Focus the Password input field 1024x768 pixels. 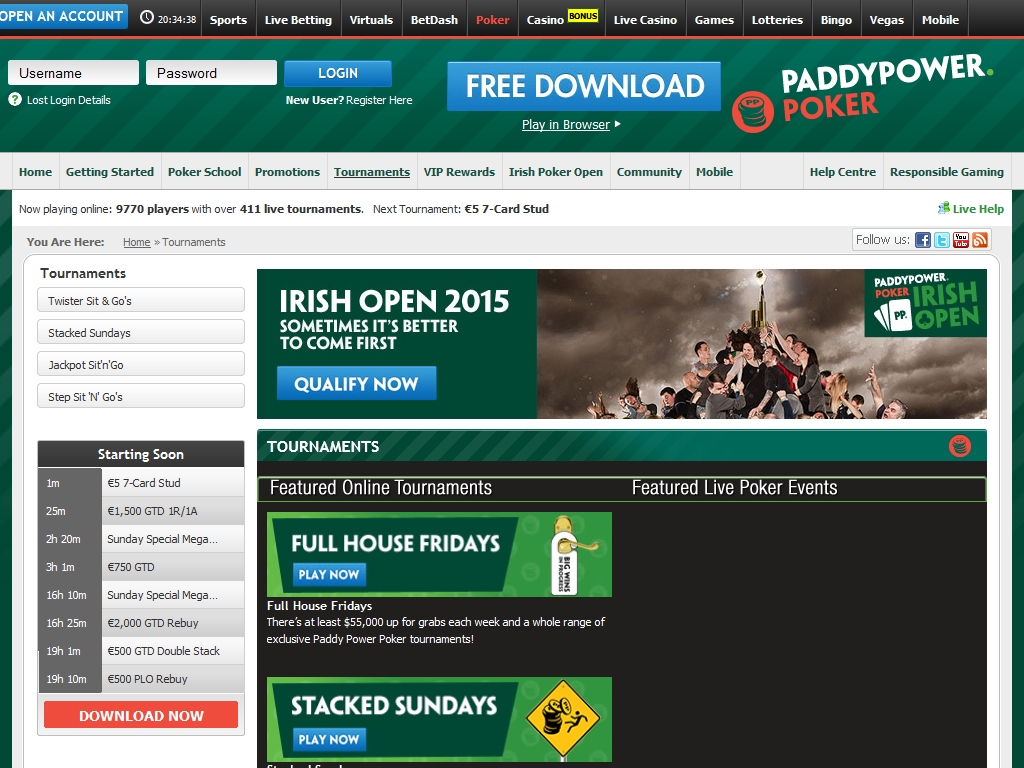(211, 73)
